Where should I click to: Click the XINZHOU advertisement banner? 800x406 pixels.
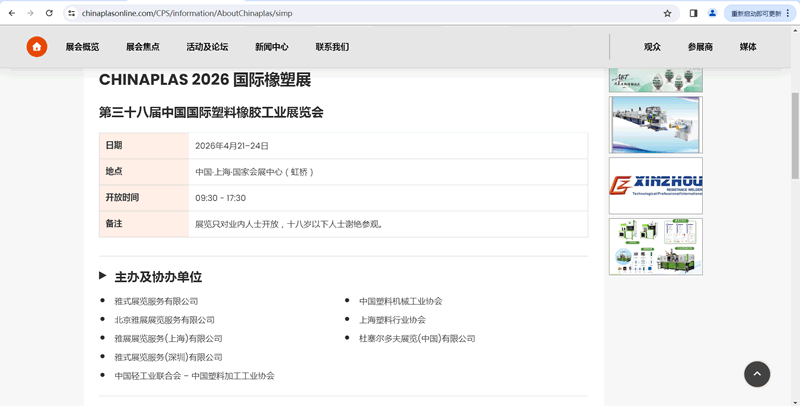pyautogui.click(x=655, y=185)
